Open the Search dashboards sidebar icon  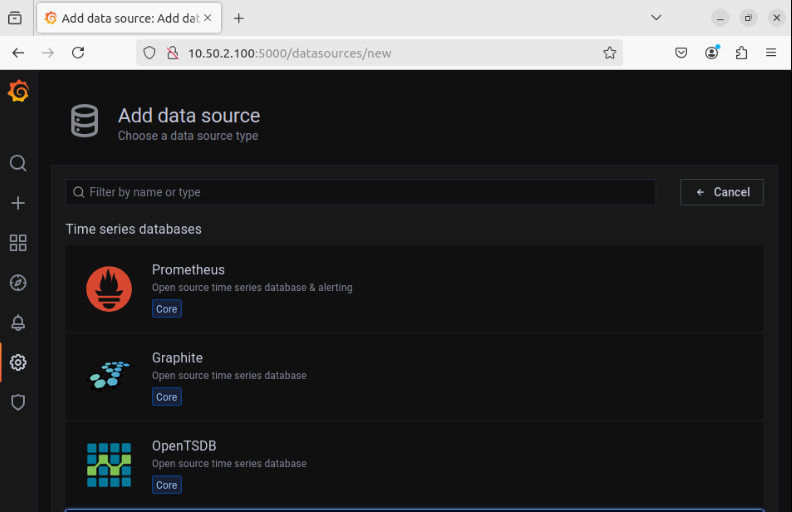pos(18,163)
